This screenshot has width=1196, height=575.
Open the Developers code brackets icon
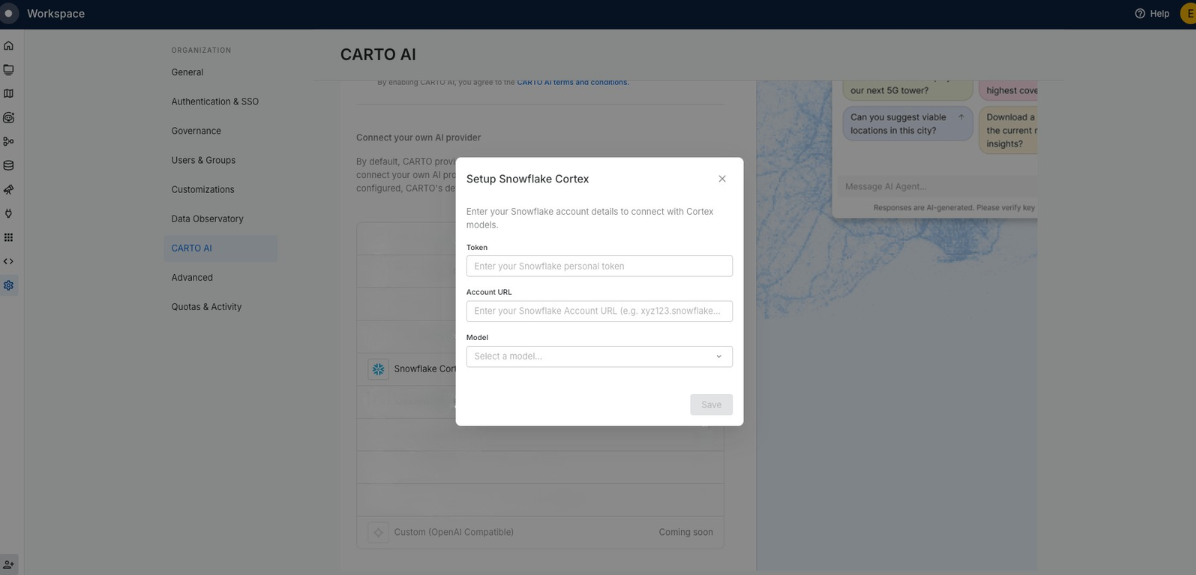pyautogui.click(x=9, y=262)
